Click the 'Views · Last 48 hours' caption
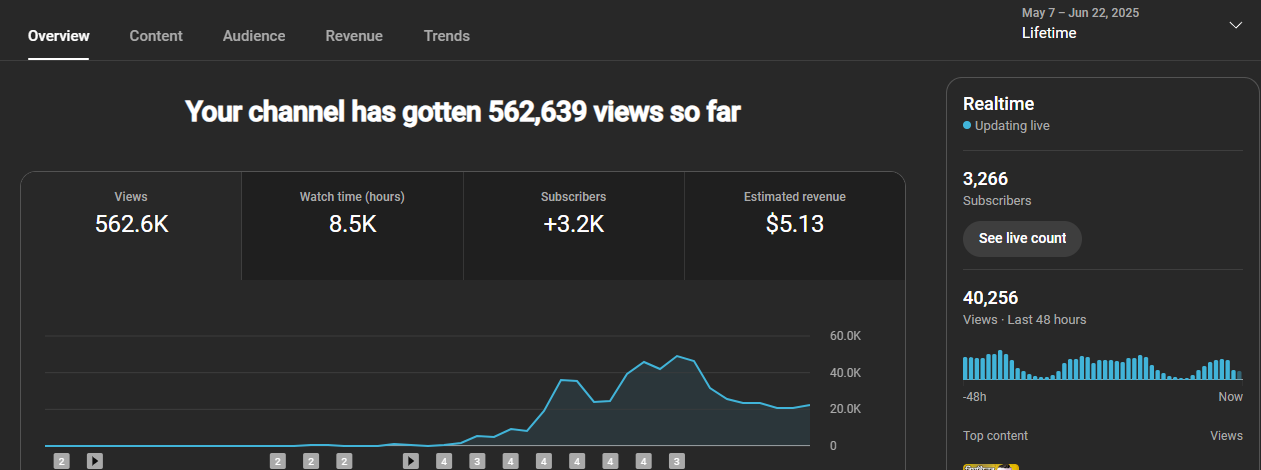 tap(1024, 320)
